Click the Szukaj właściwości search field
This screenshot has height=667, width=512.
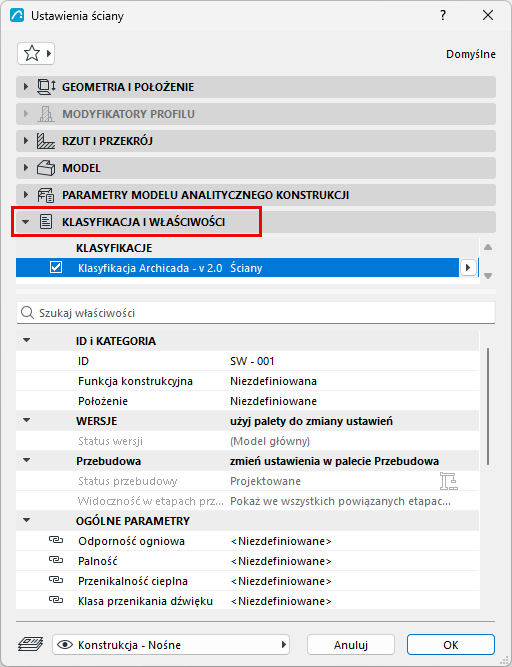(x=256, y=313)
